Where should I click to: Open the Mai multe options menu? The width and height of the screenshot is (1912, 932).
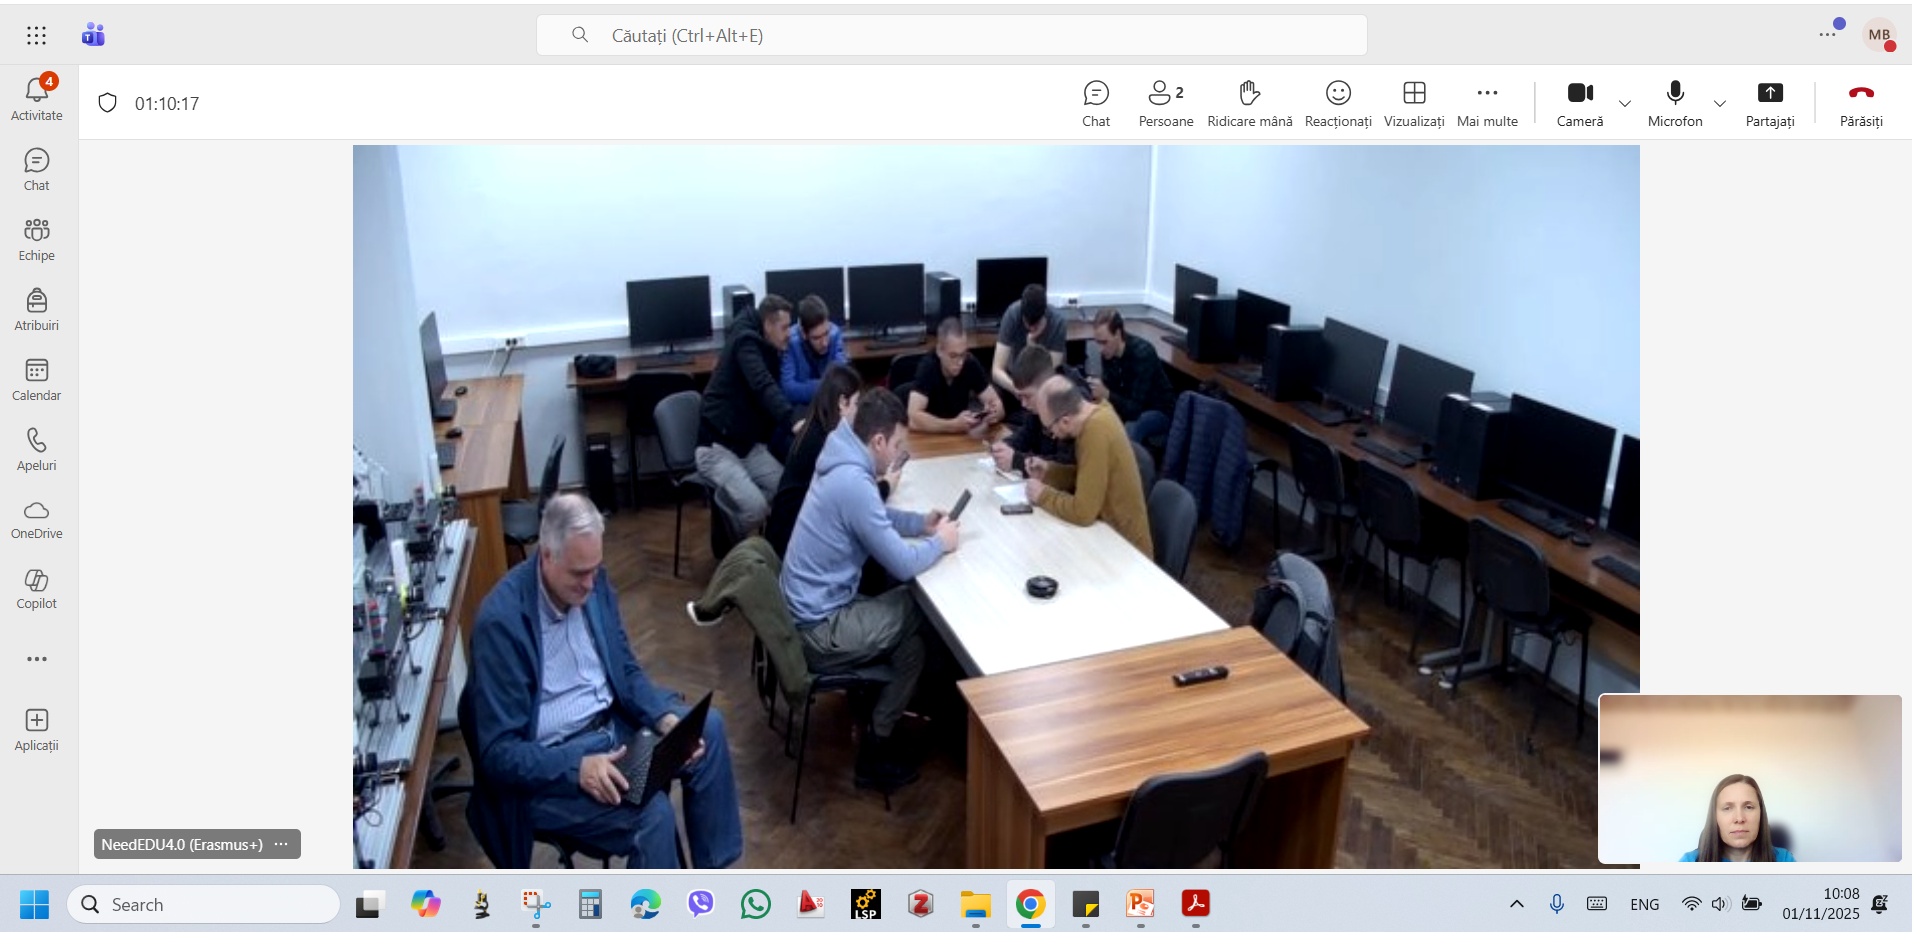(1487, 104)
